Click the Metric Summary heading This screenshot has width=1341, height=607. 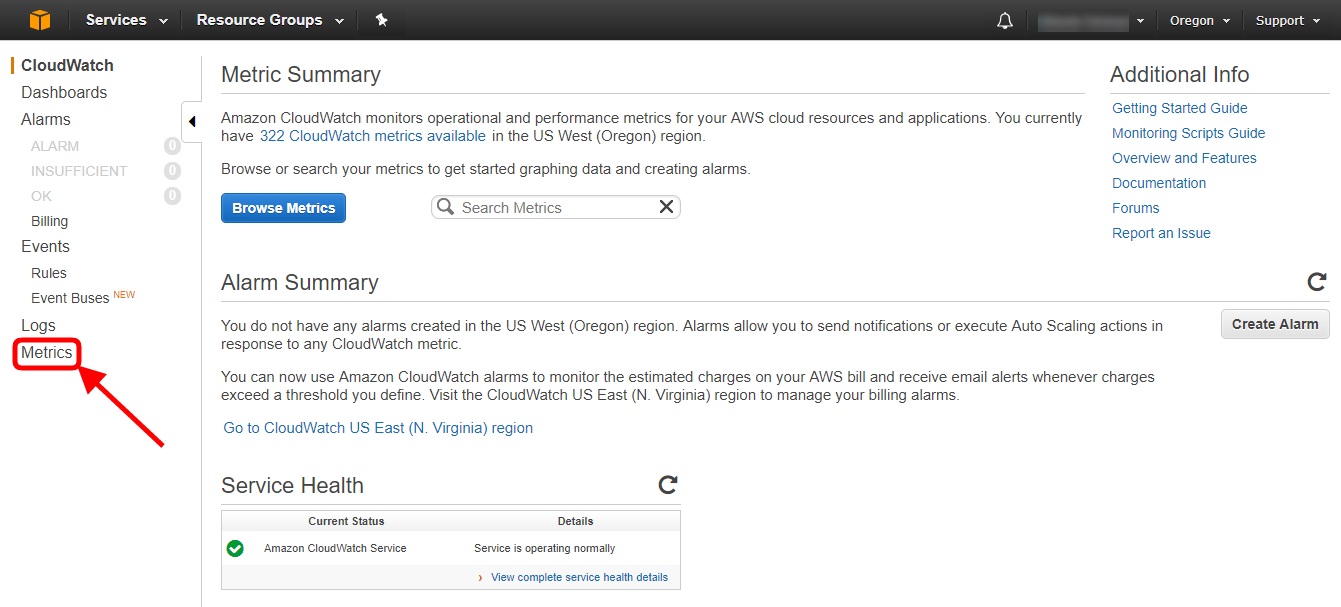coord(301,74)
